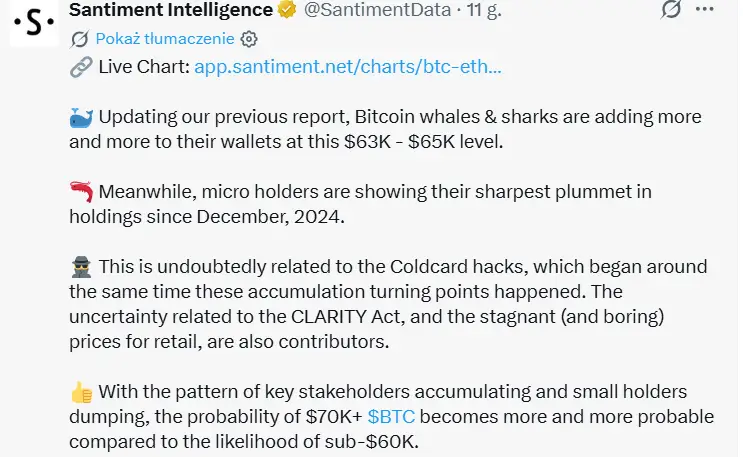This screenshot has width=743, height=457.
Task: Open translation settings gear icon
Action: click(249, 39)
